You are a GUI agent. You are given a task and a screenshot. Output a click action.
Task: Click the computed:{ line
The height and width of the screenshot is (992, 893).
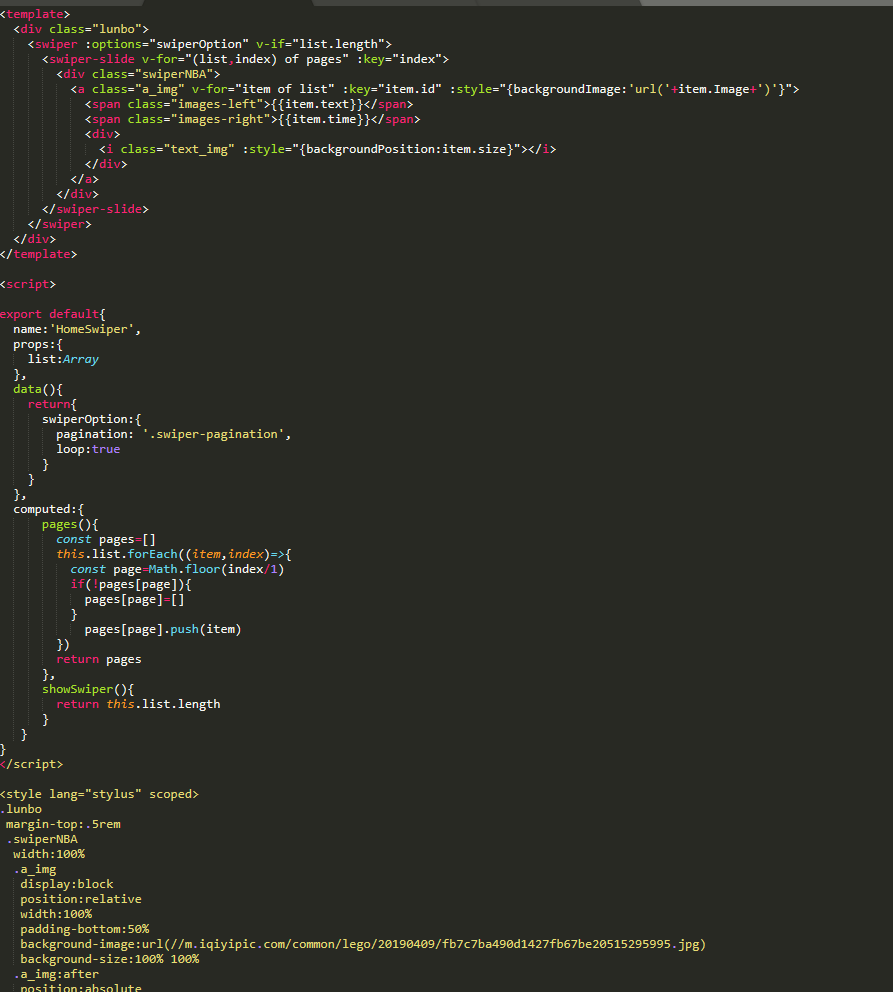49,509
